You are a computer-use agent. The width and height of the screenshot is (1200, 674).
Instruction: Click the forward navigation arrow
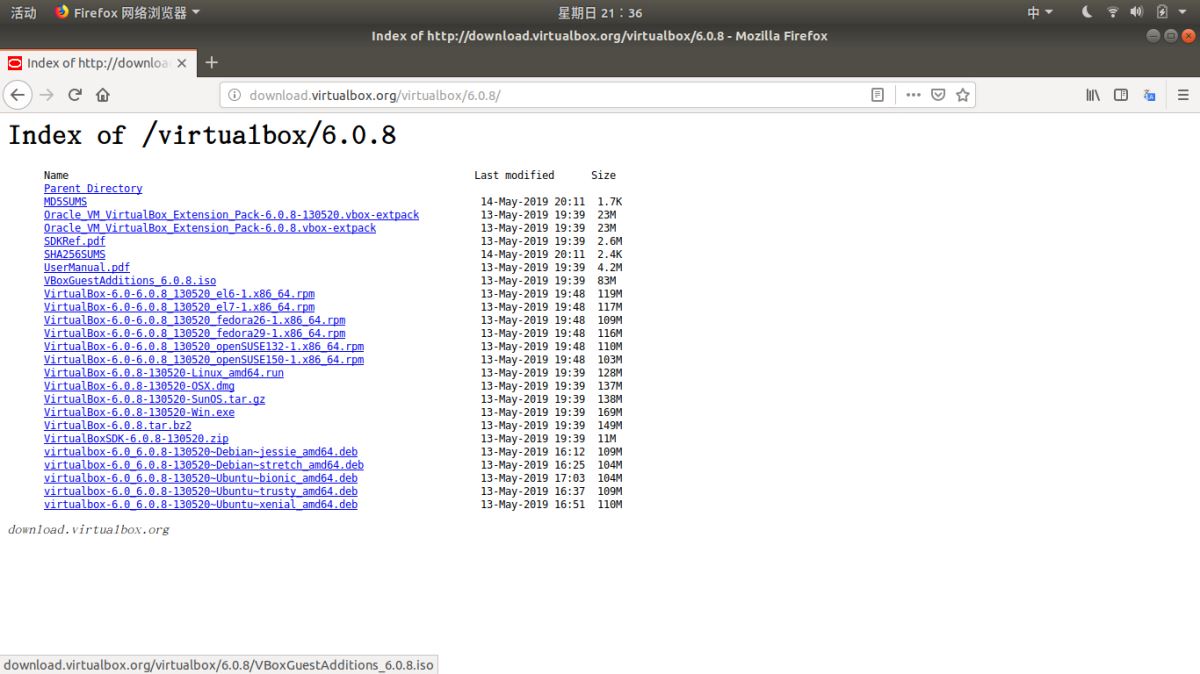pyautogui.click(x=46, y=95)
